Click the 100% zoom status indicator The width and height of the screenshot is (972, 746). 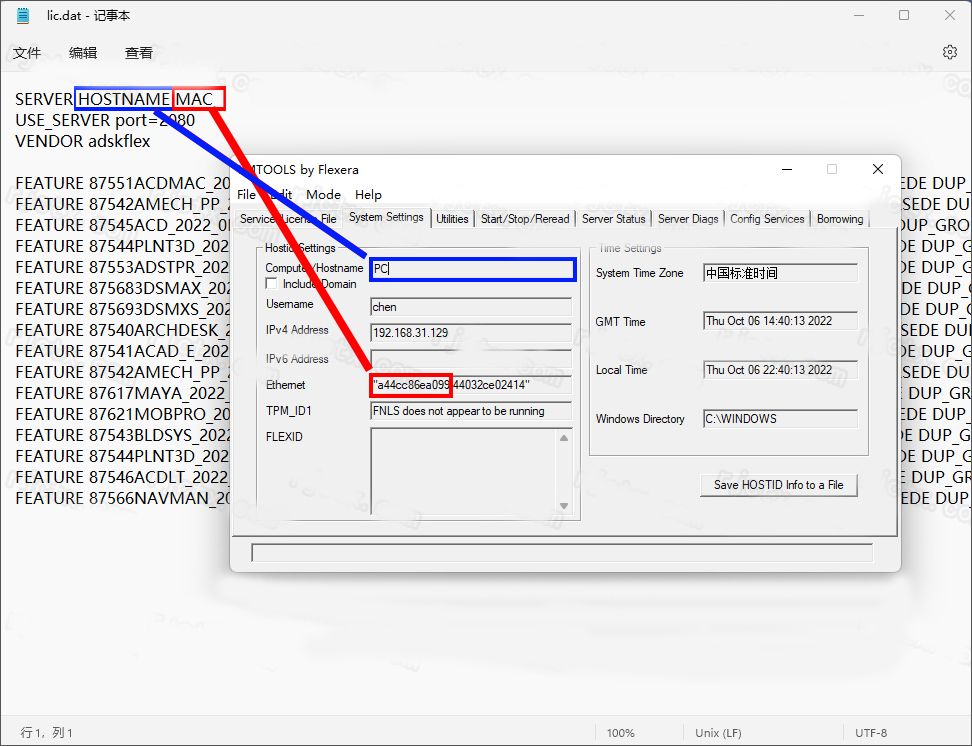point(621,733)
